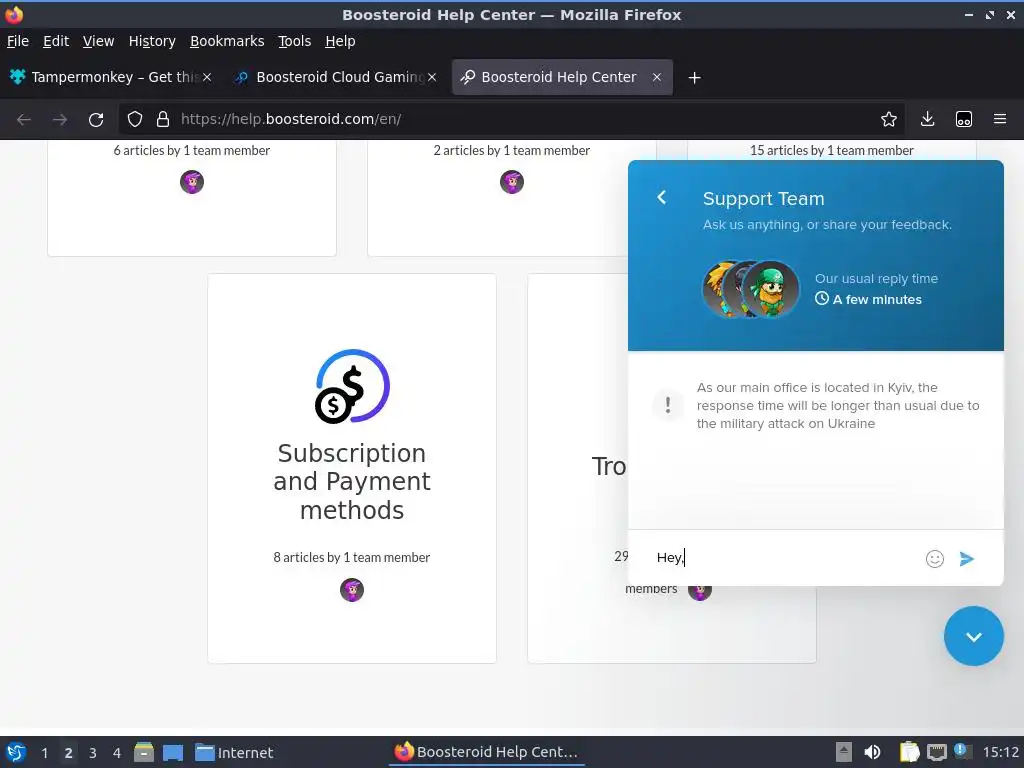Screen dimensions: 1024x768
Task: Click the chat message input field
Action: point(784,558)
